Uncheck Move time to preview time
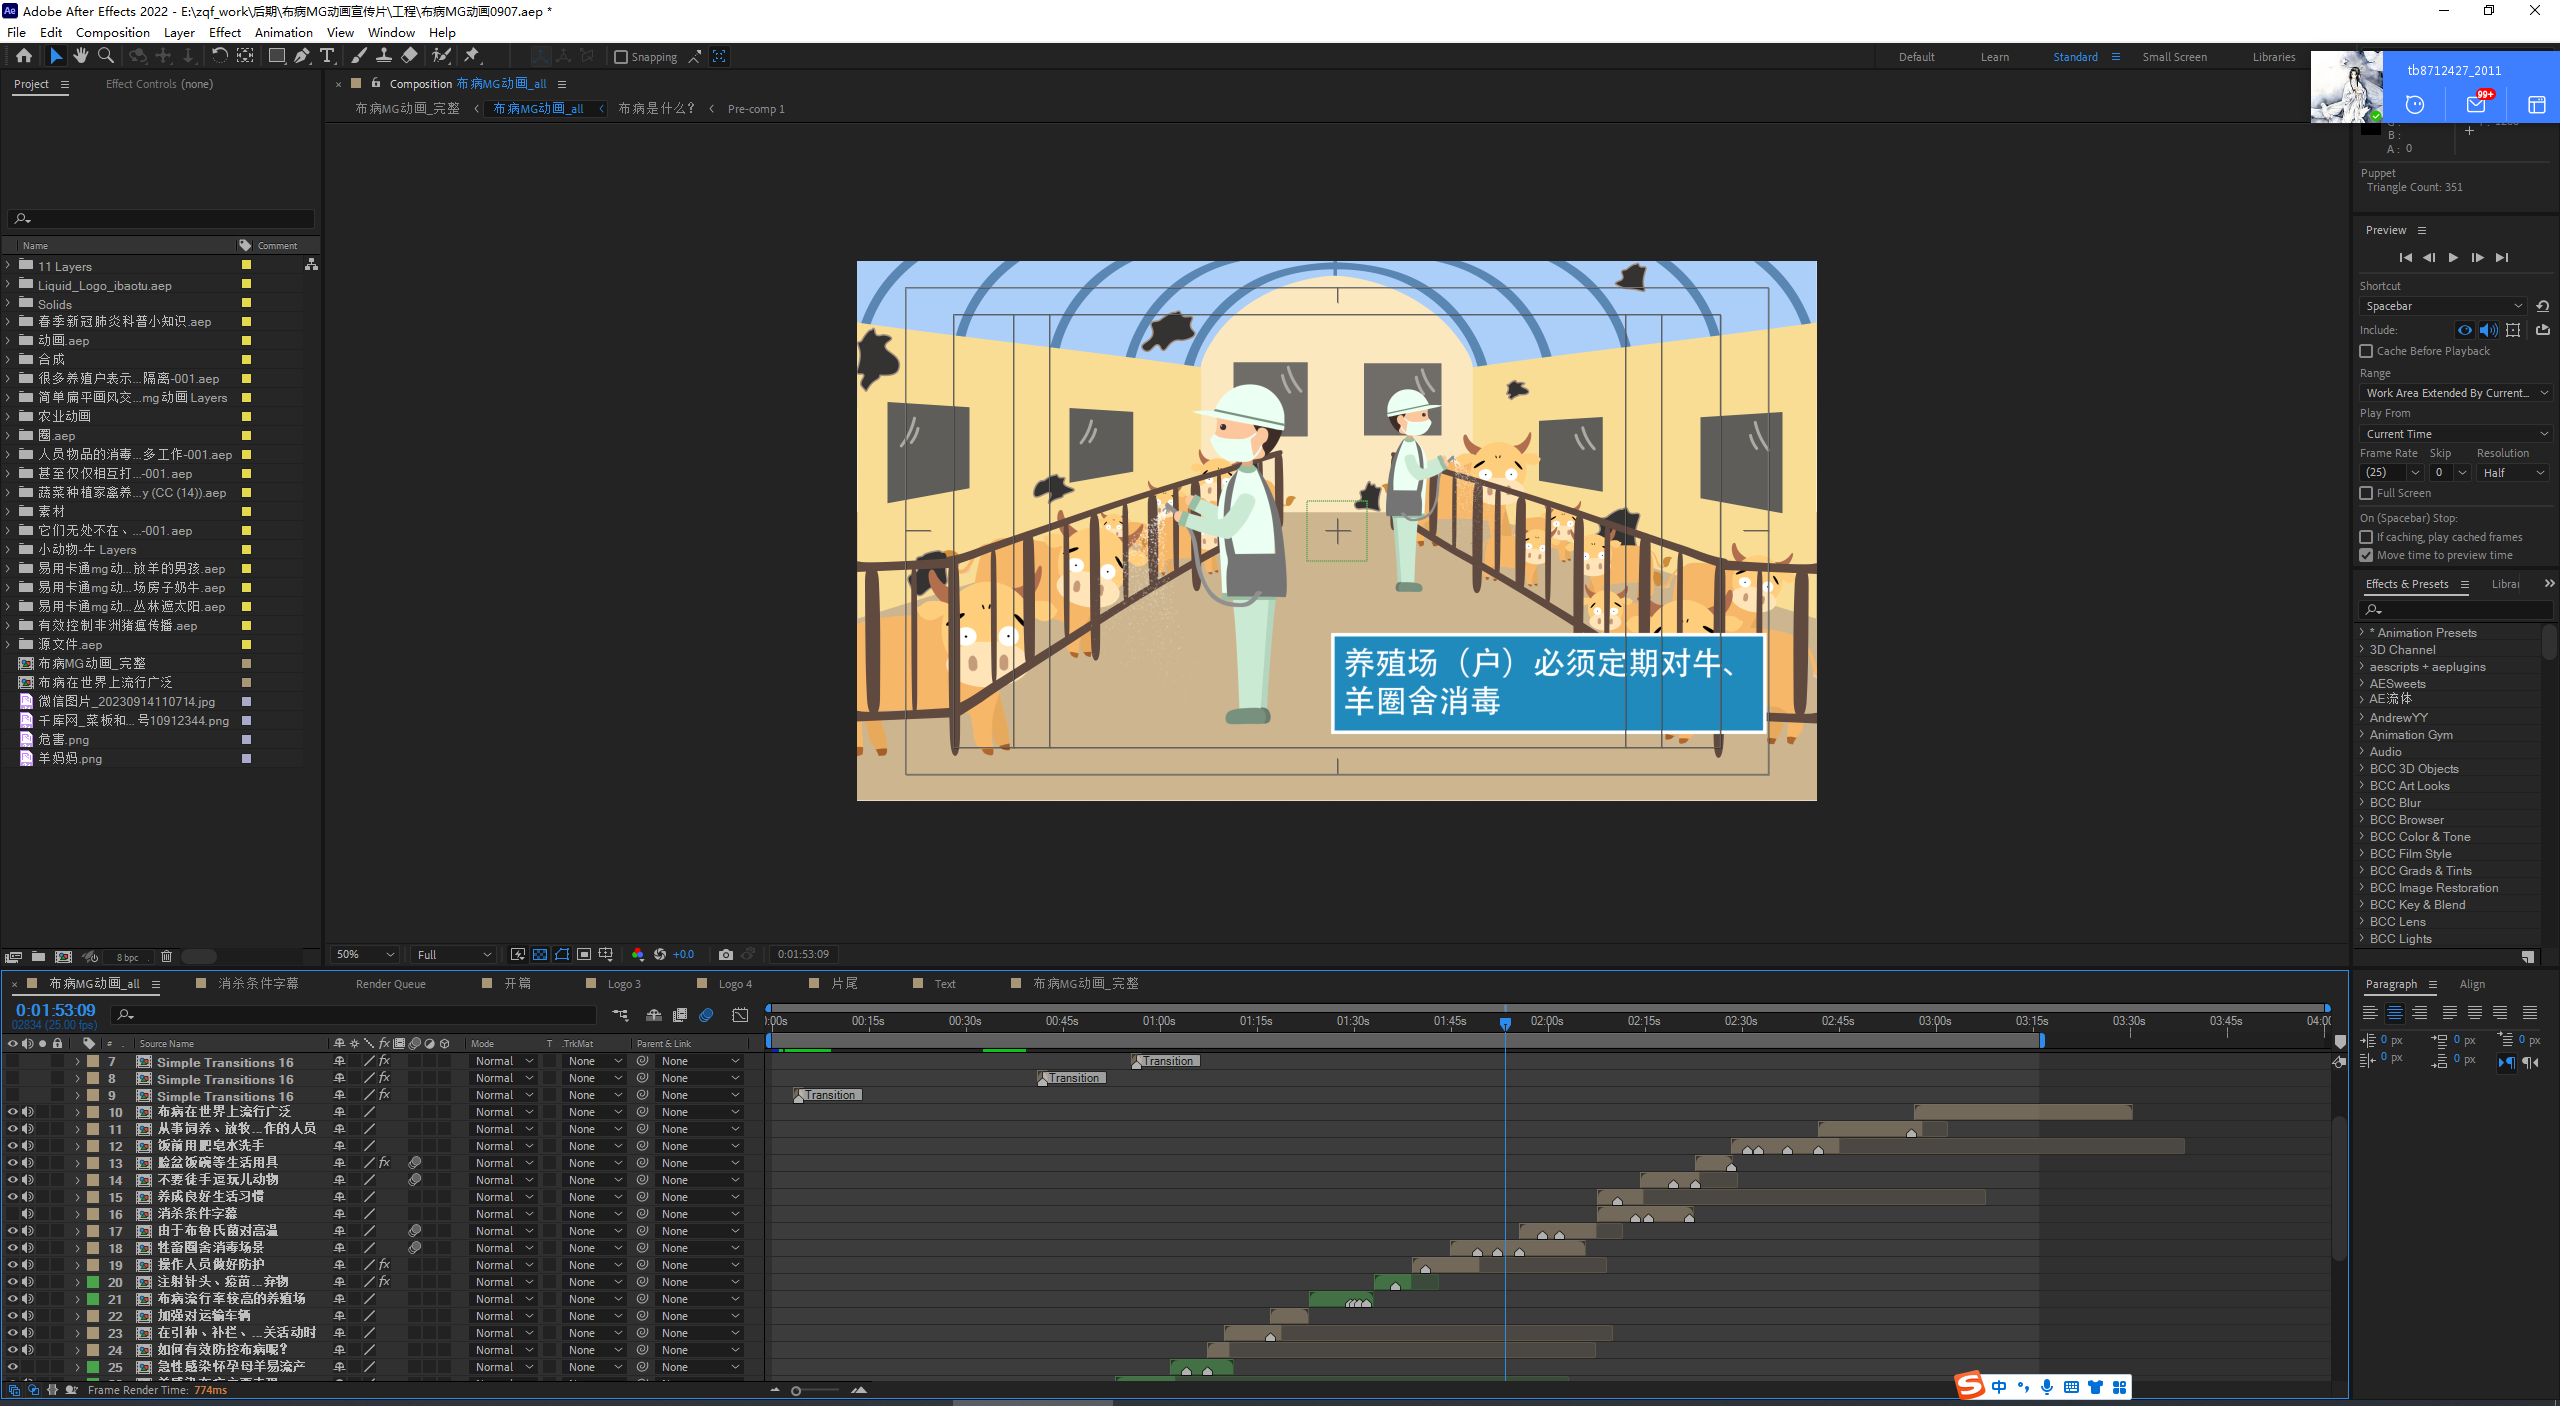 [x=2366, y=555]
